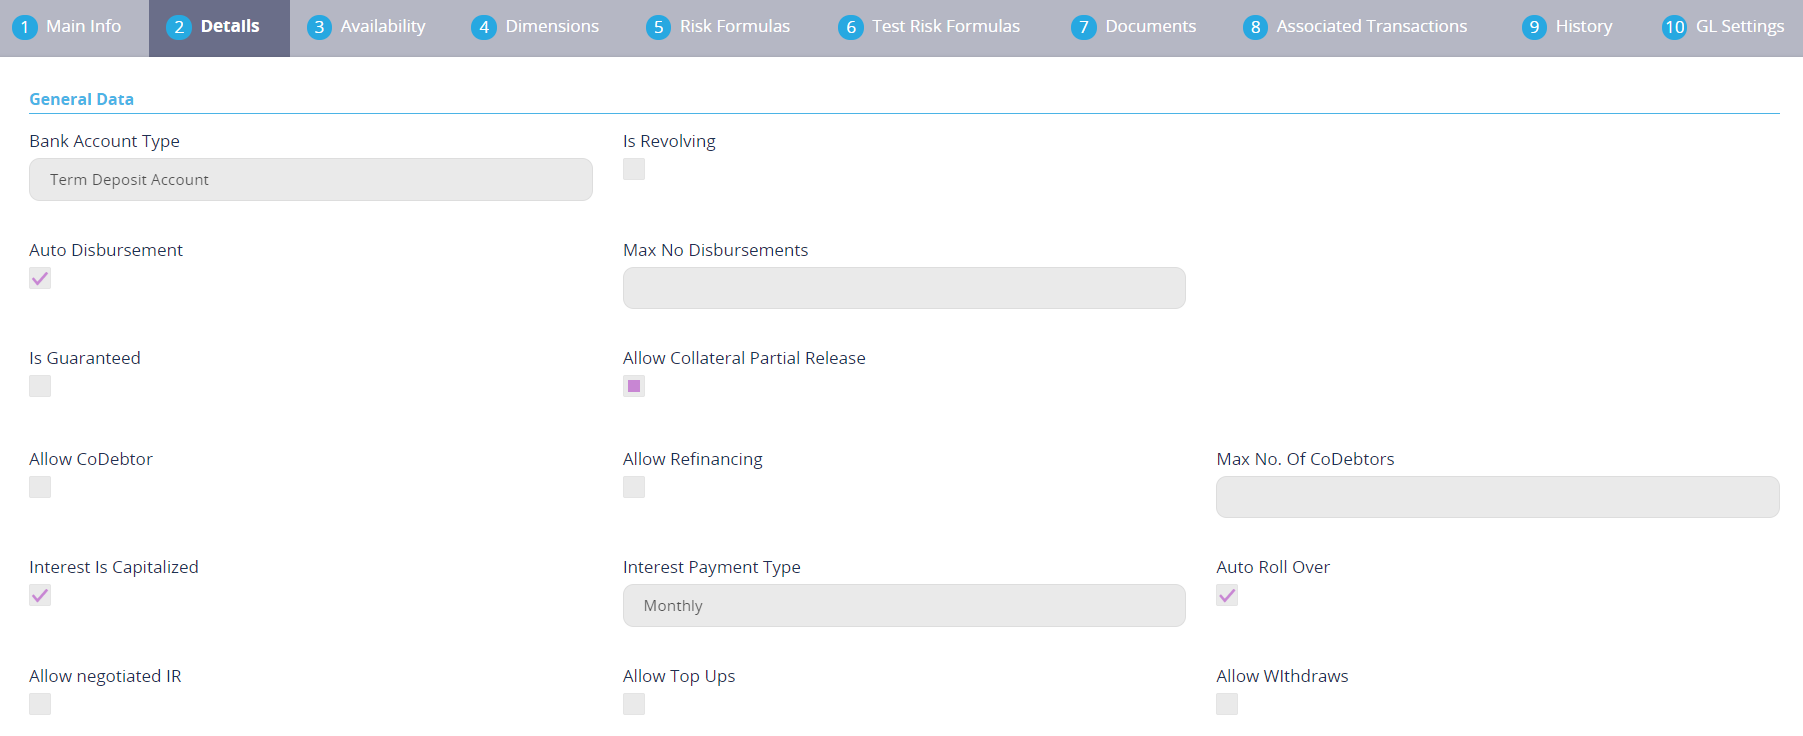View the Associated Transactions tab
1803x736 pixels.
pos(1356,27)
